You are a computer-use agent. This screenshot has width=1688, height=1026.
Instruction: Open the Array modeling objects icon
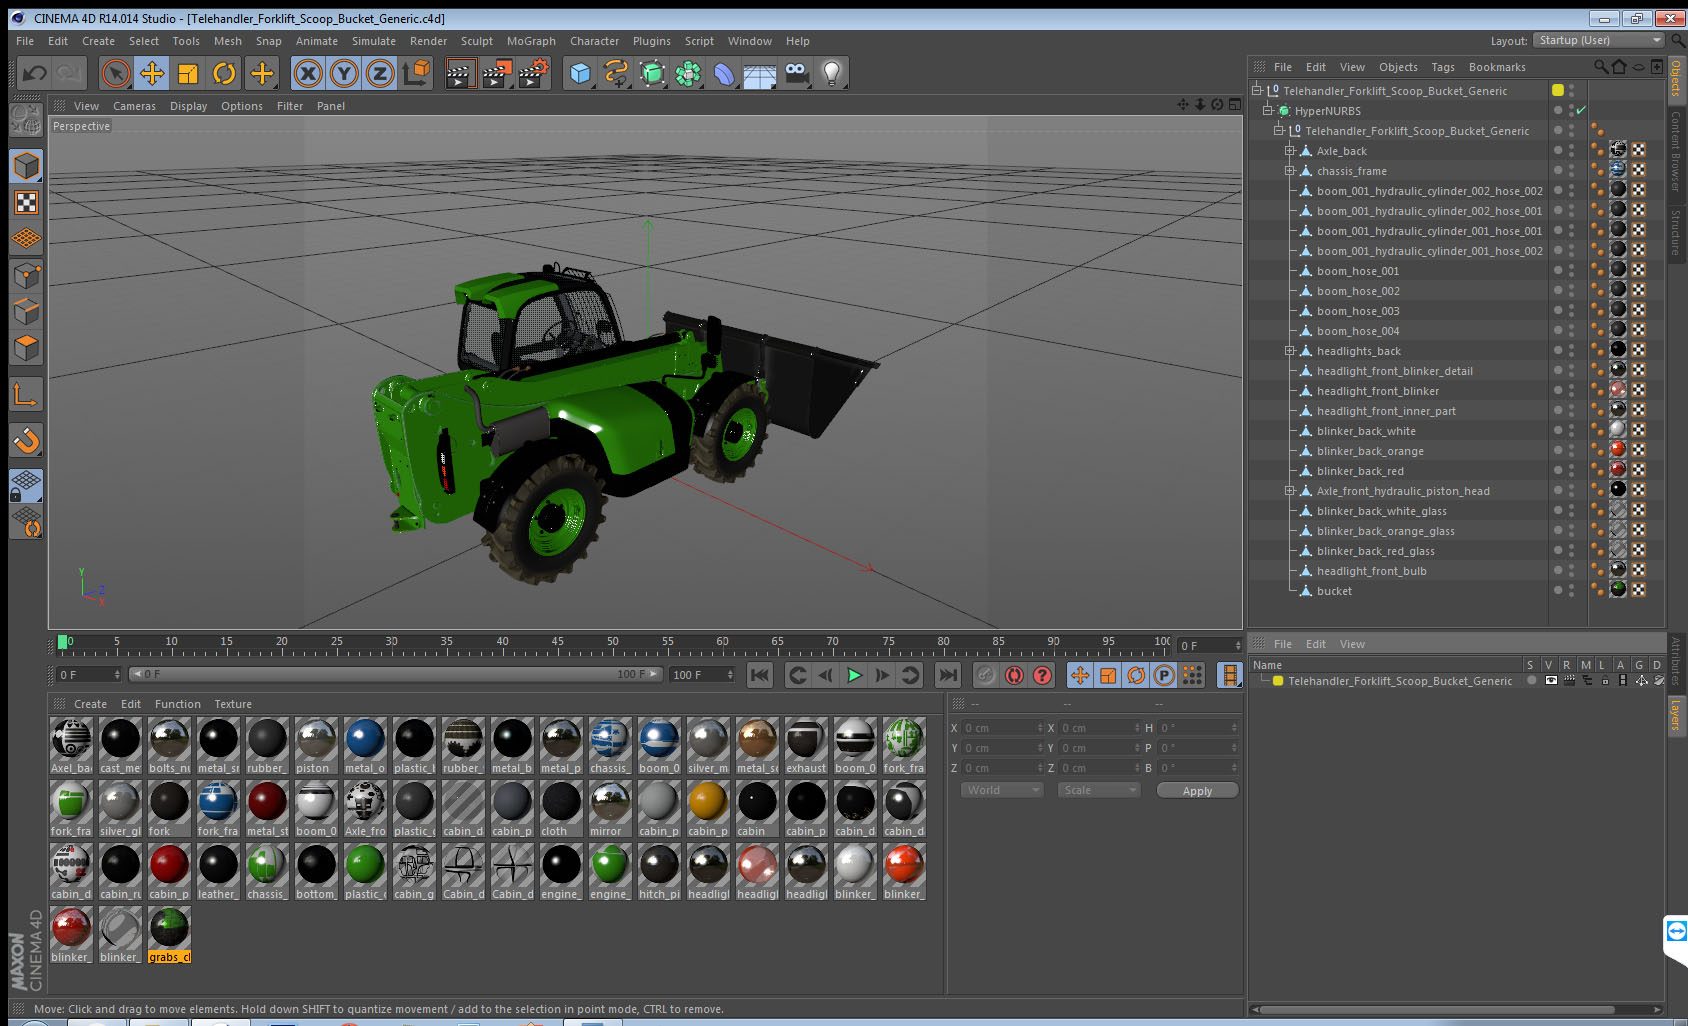coord(688,73)
